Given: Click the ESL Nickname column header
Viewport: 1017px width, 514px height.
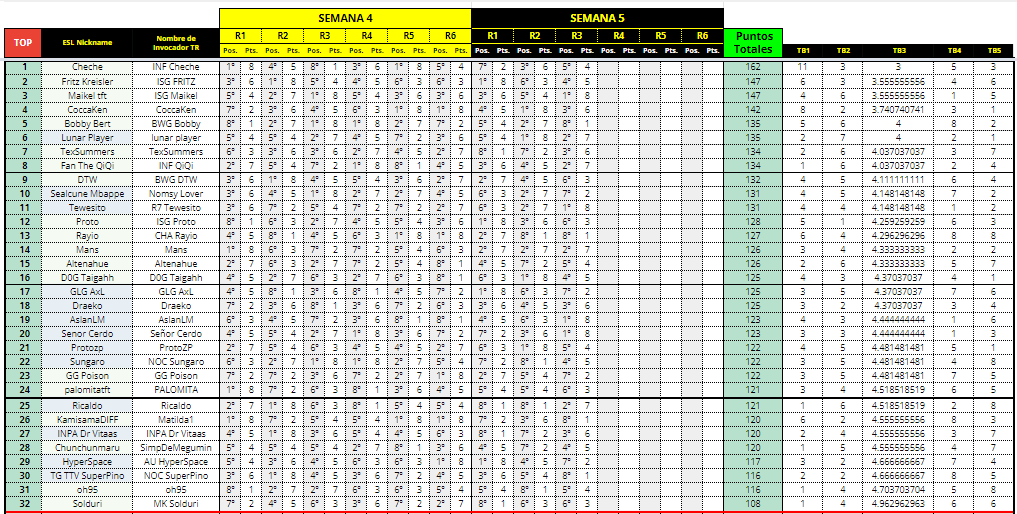Looking at the screenshot, I should tap(87, 43).
